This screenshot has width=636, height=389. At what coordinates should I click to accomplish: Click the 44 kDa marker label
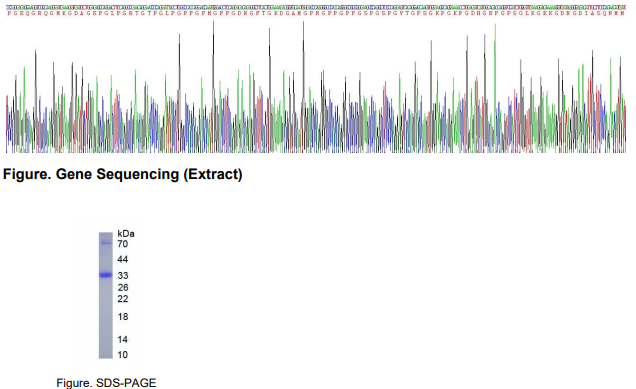122,259
